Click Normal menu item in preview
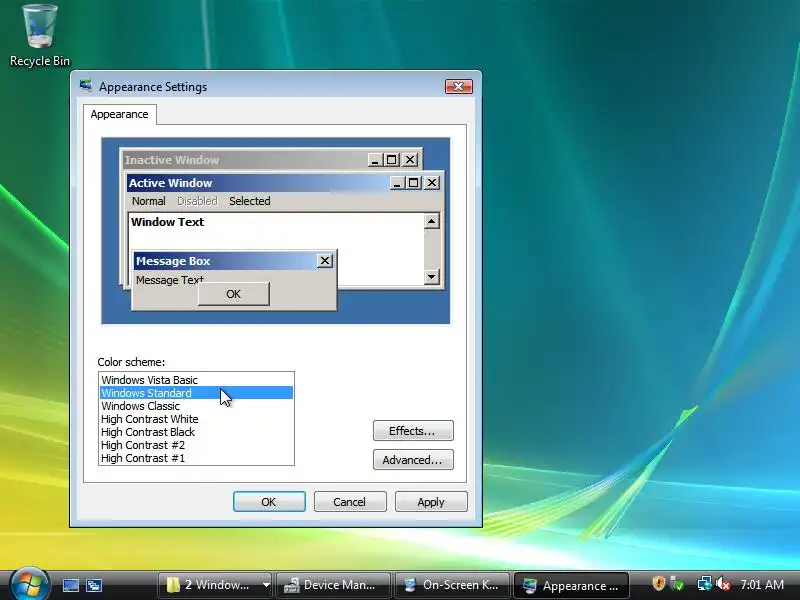The width and height of the screenshot is (800, 600). (148, 201)
